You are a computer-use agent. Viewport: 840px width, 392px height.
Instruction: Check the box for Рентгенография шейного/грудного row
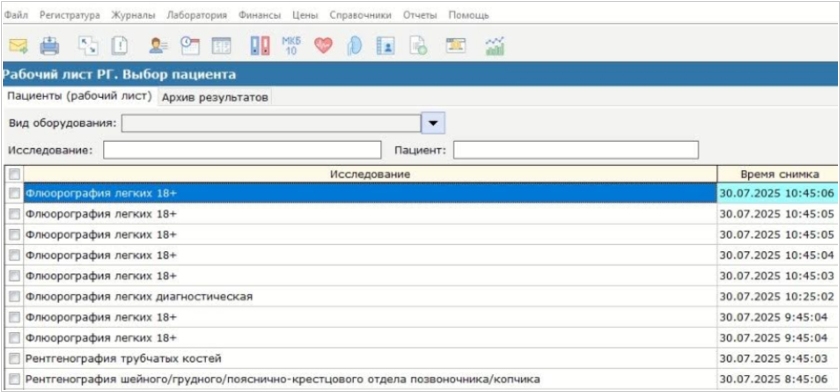click(x=14, y=379)
